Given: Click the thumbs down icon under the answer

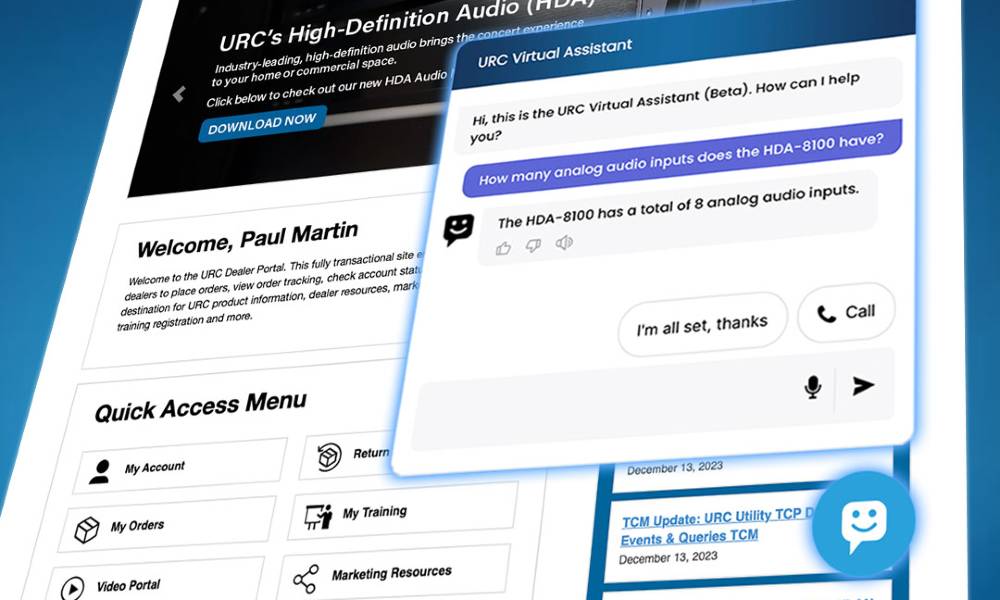Looking at the screenshot, I should [533, 245].
